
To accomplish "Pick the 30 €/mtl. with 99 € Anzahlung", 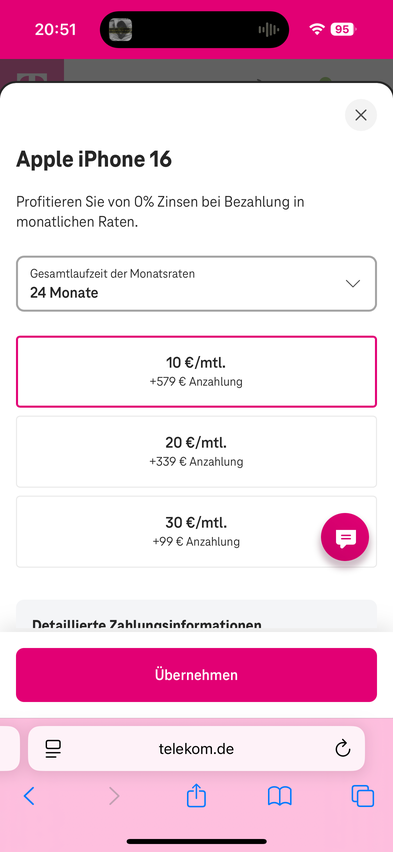I will [x=196, y=531].
